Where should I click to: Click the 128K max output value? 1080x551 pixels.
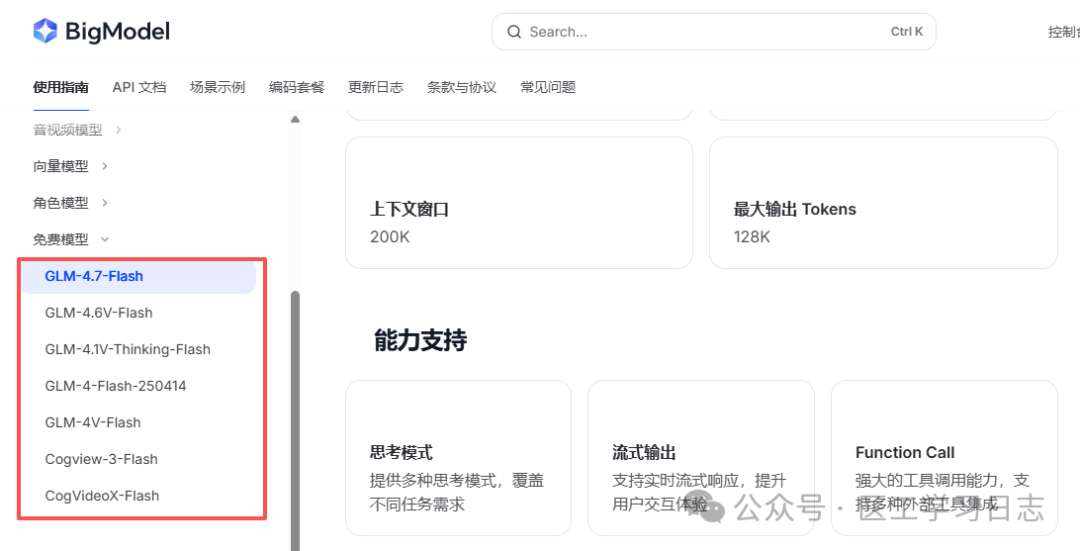[x=752, y=237]
